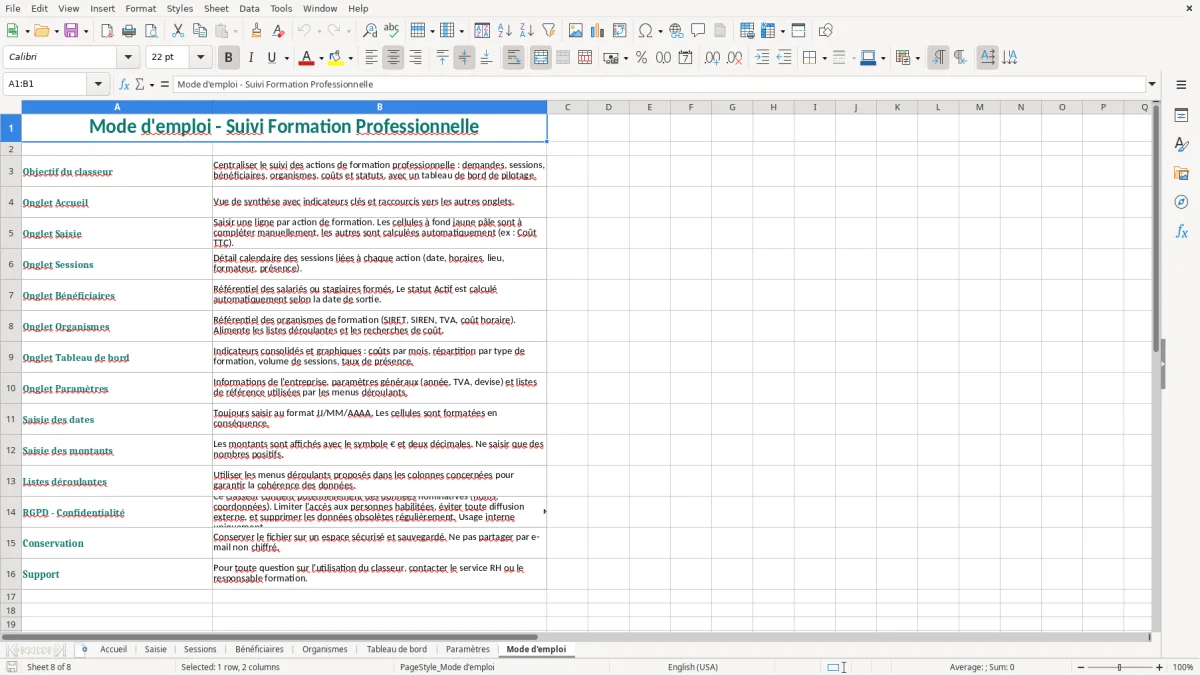Viewport: 1200px width, 675px height.
Task: Insert Comment speech bubble icon
Action: [x=699, y=31]
